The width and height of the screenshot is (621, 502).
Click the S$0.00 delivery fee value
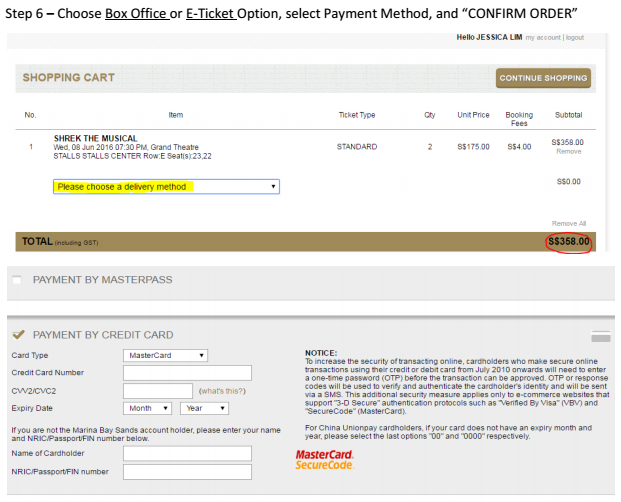[x=569, y=182]
